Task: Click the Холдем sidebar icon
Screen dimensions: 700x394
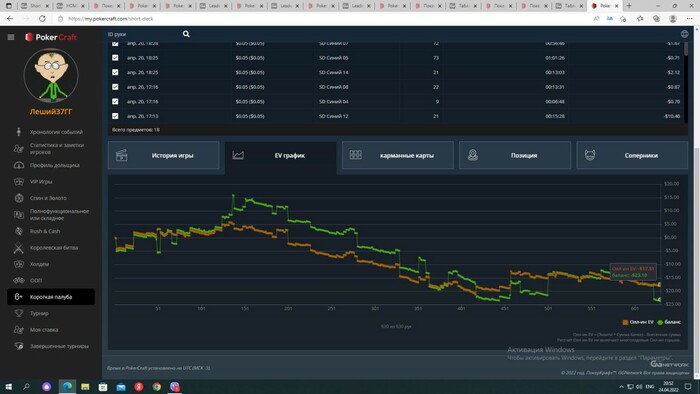Action: point(19,264)
